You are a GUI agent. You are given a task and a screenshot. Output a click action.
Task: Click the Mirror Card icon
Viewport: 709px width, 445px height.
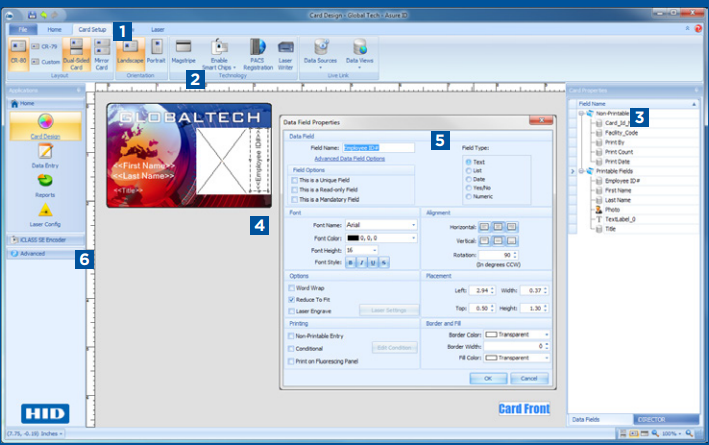[x=101, y=51]
